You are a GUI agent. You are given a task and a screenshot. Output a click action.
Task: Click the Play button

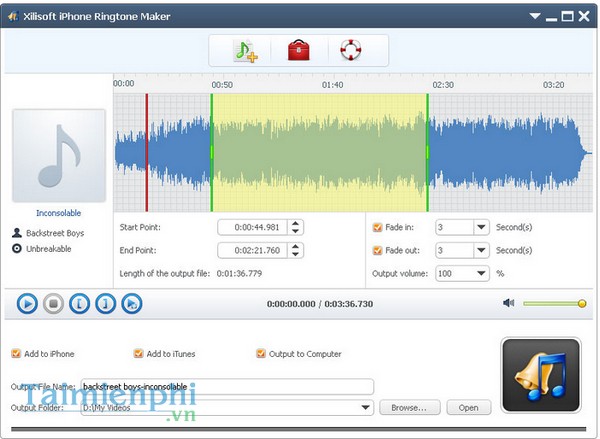point(27,304)
